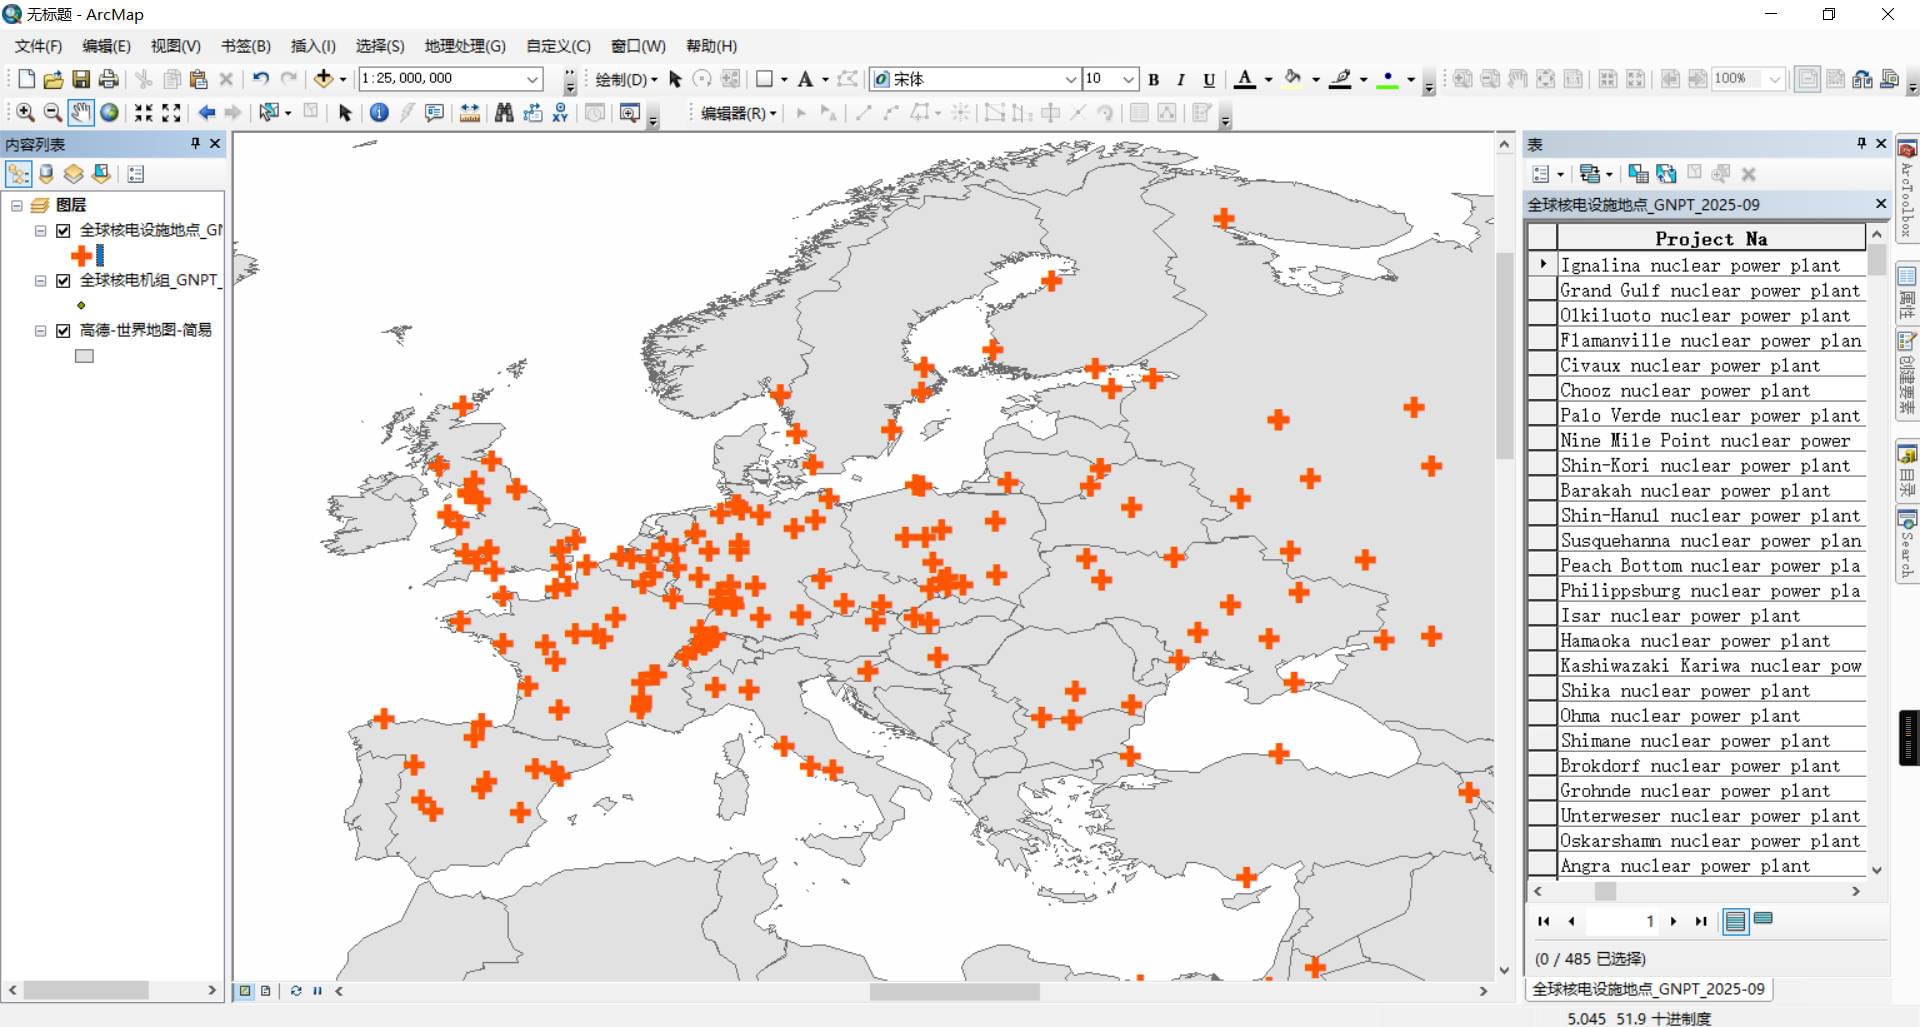
Task: Collapse the 图层 data frame
Action: [x=17, y=205]
